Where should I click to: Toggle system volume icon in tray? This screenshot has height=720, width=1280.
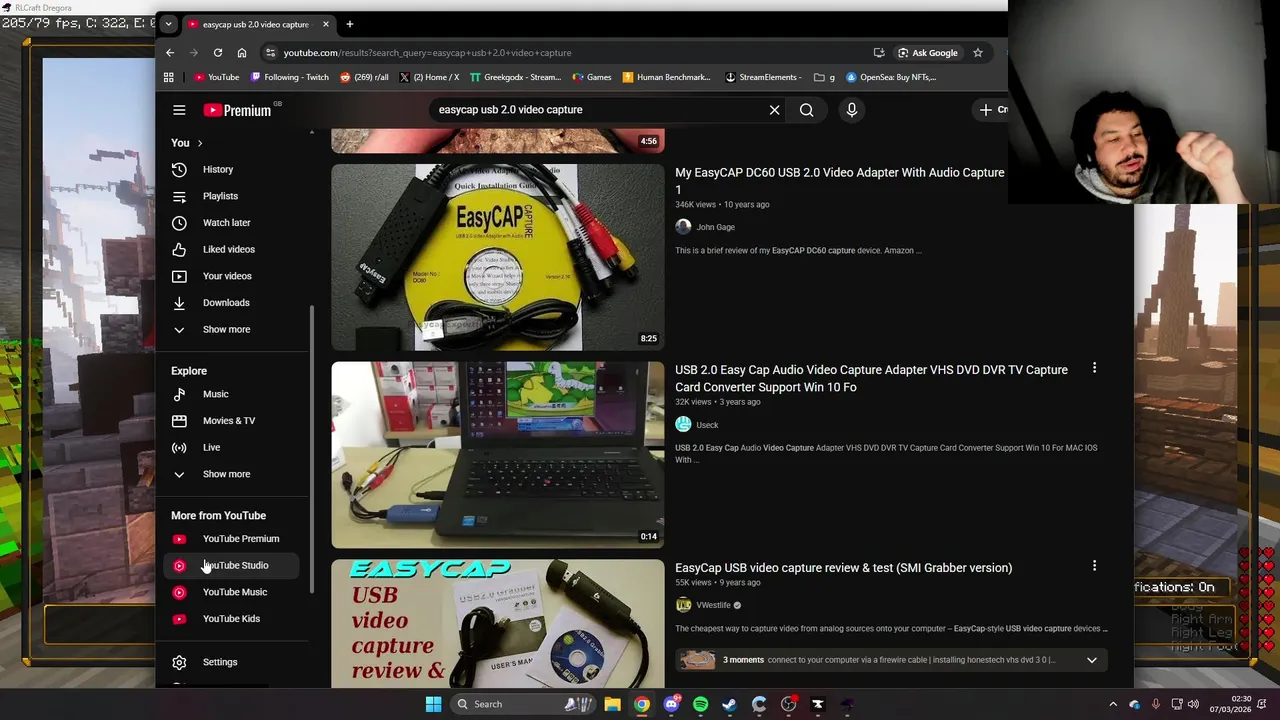pos(1192,704)
